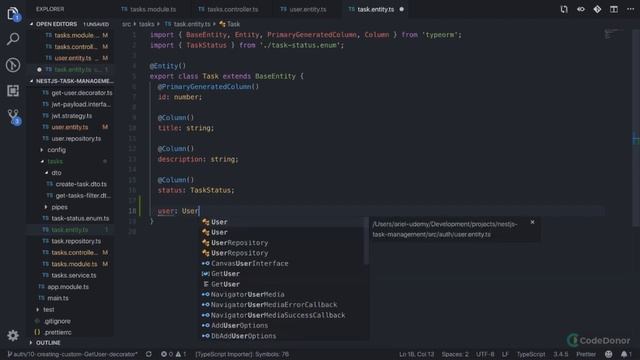
Task: Click the git branch name in status bar
Action: 72,354
